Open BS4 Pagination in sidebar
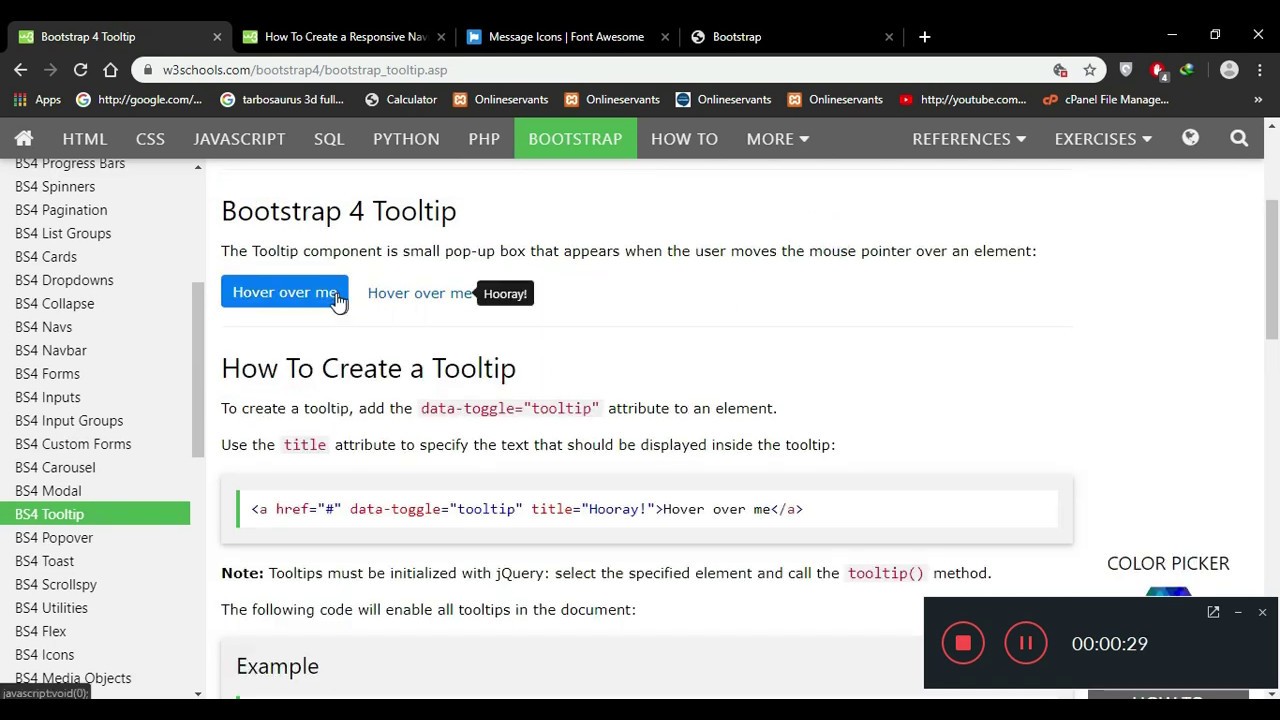 tap(61, 210)
